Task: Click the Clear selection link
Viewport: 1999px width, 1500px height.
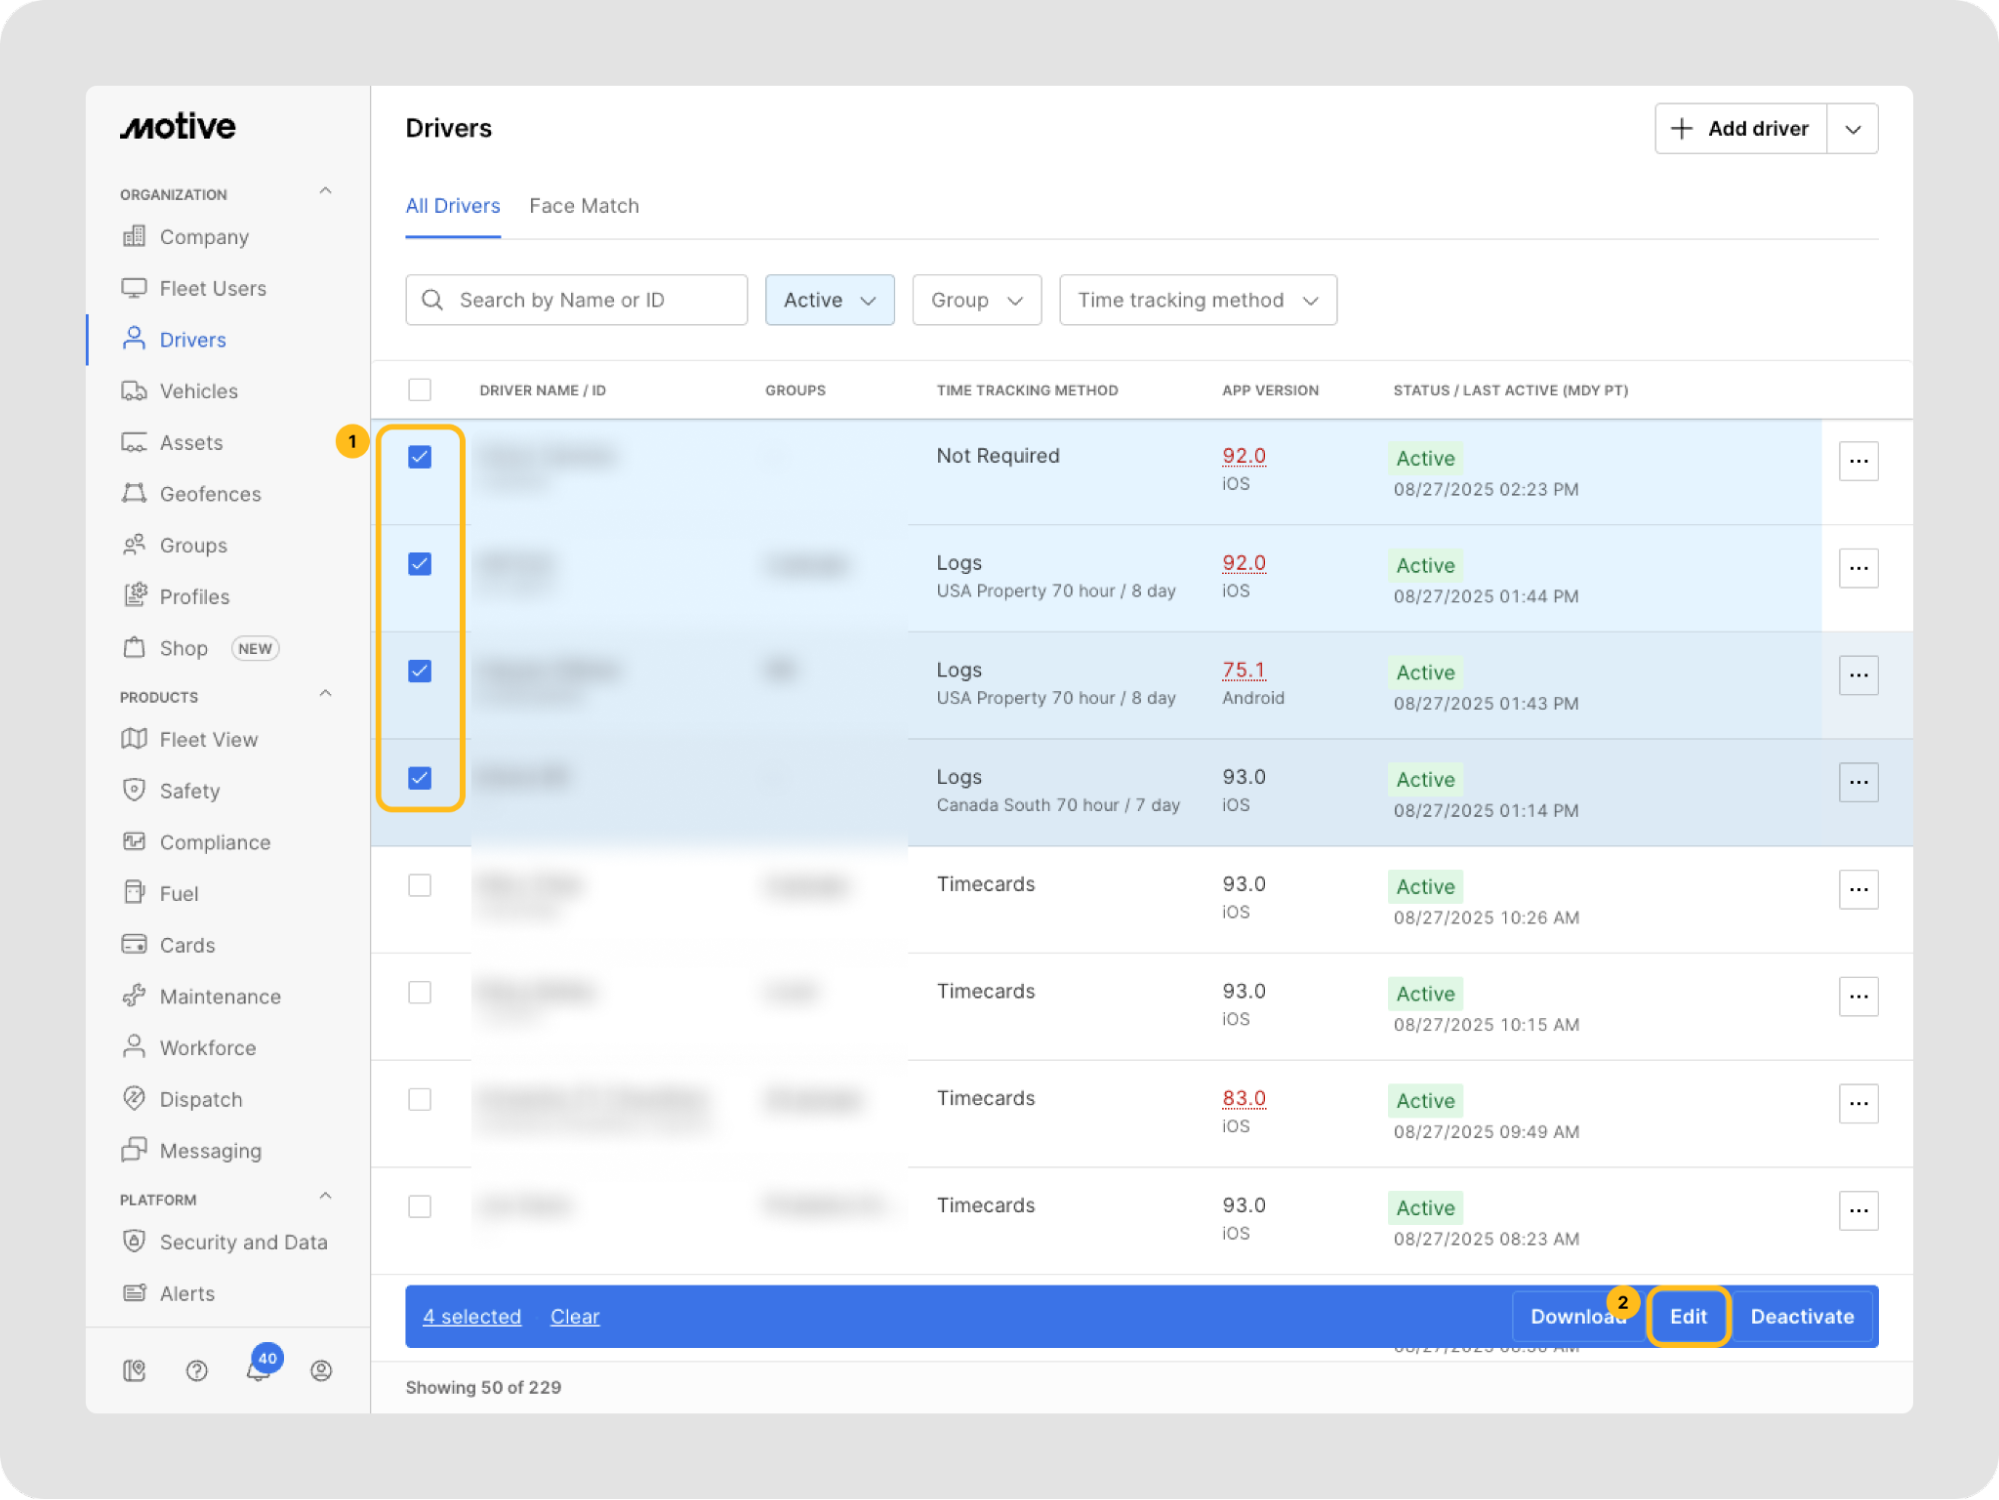Action: (574, 1316)
